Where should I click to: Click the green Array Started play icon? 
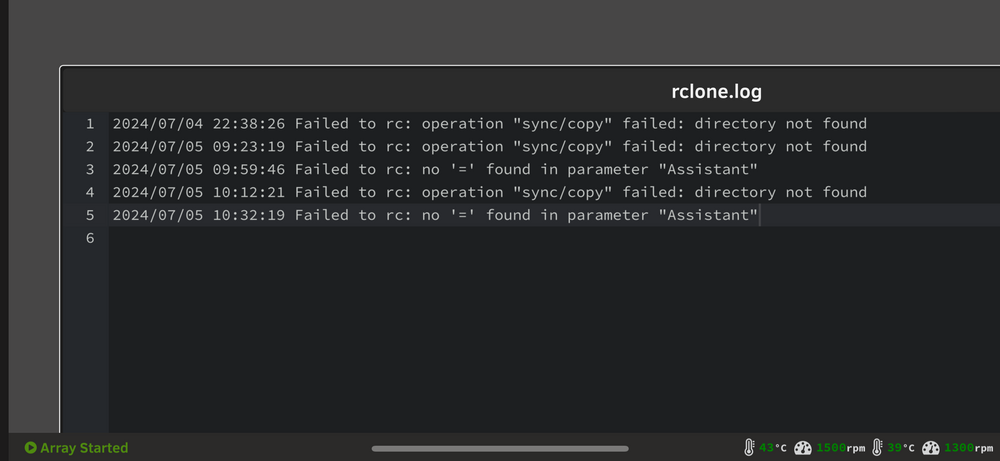click(30, 448)
